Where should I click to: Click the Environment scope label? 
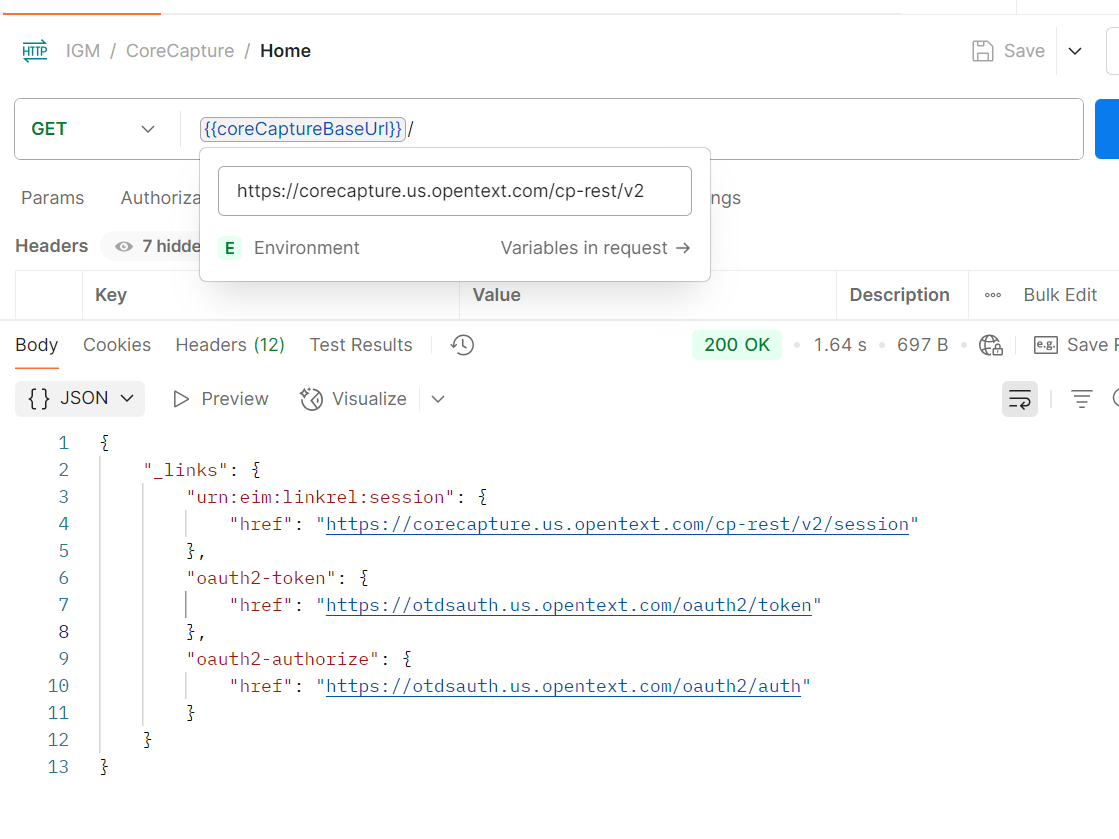(x=307, y=248)
